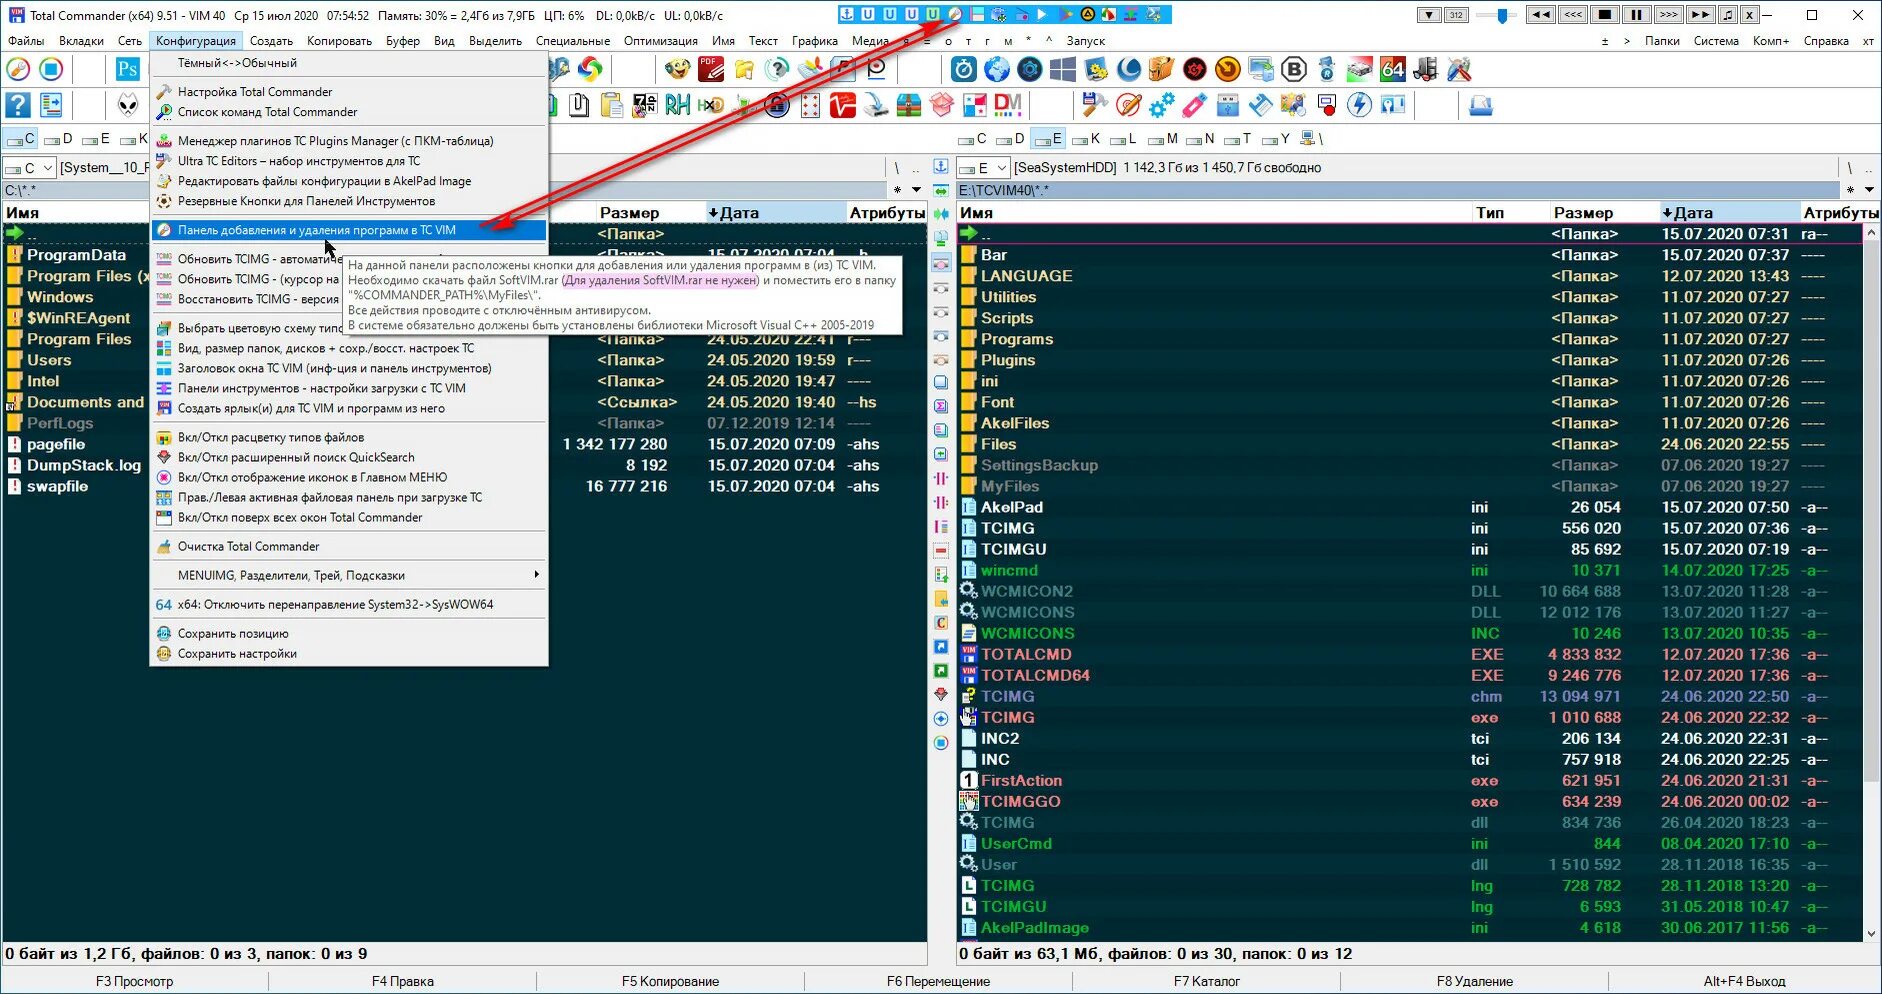Open the Специальные menu
This screenshot has width=1882, height=994.
tap(573, 41)
